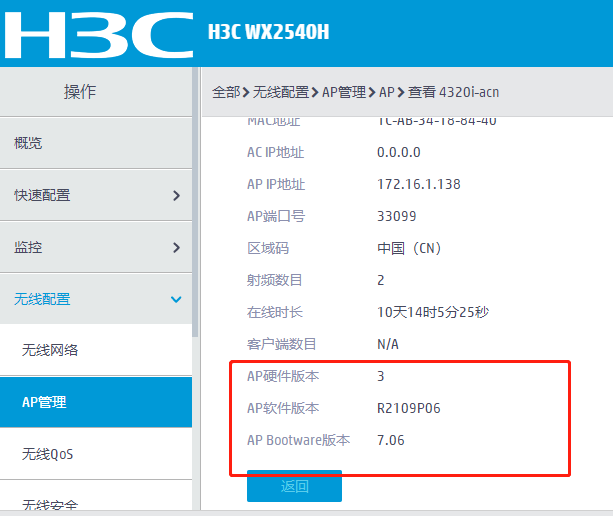Open the 无线QoS submenu
The height and width of the screenshot is (516, 613).
tap(96, 454)
